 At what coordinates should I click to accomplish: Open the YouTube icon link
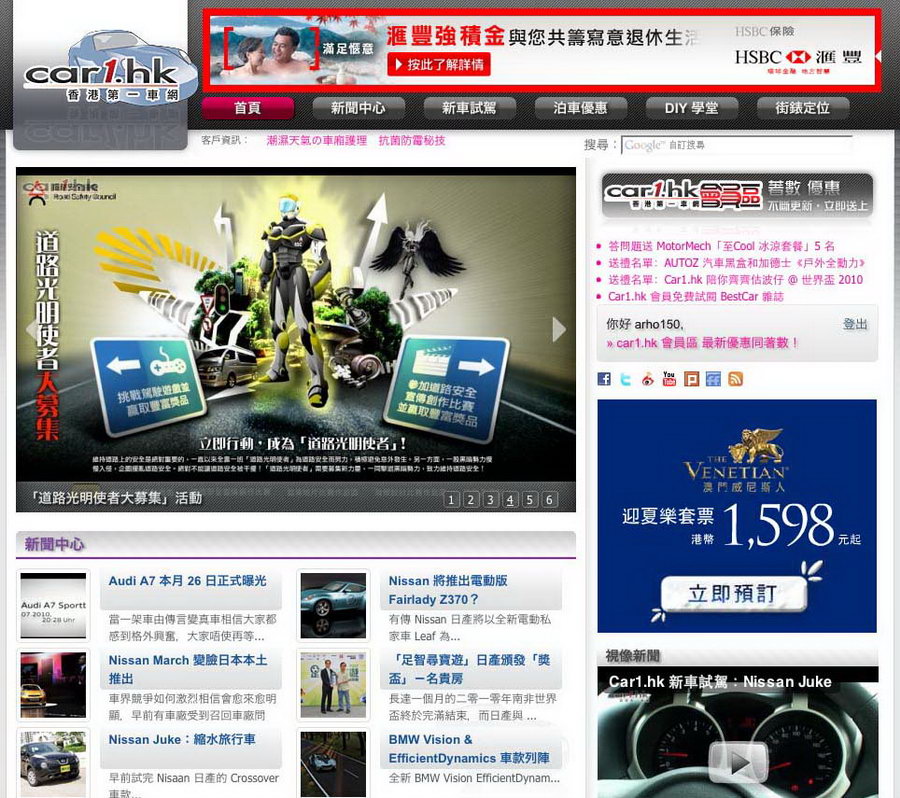tap(669, 378)
